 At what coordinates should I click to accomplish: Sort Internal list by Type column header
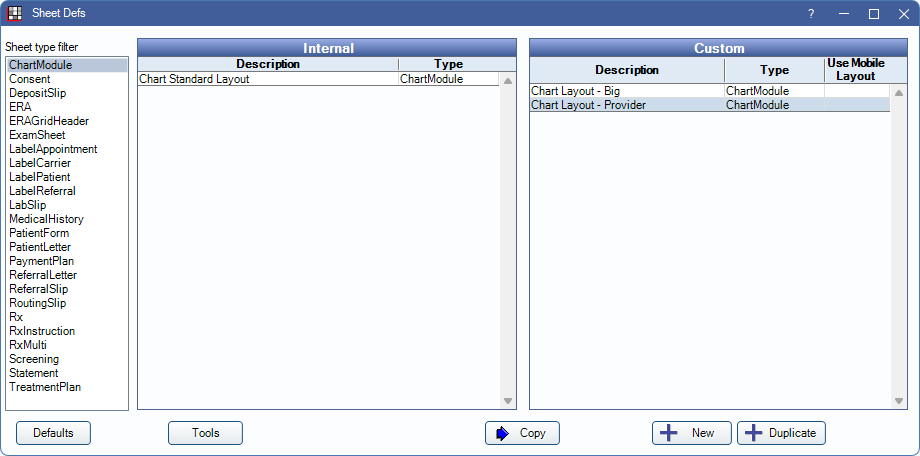click(448, 64)
